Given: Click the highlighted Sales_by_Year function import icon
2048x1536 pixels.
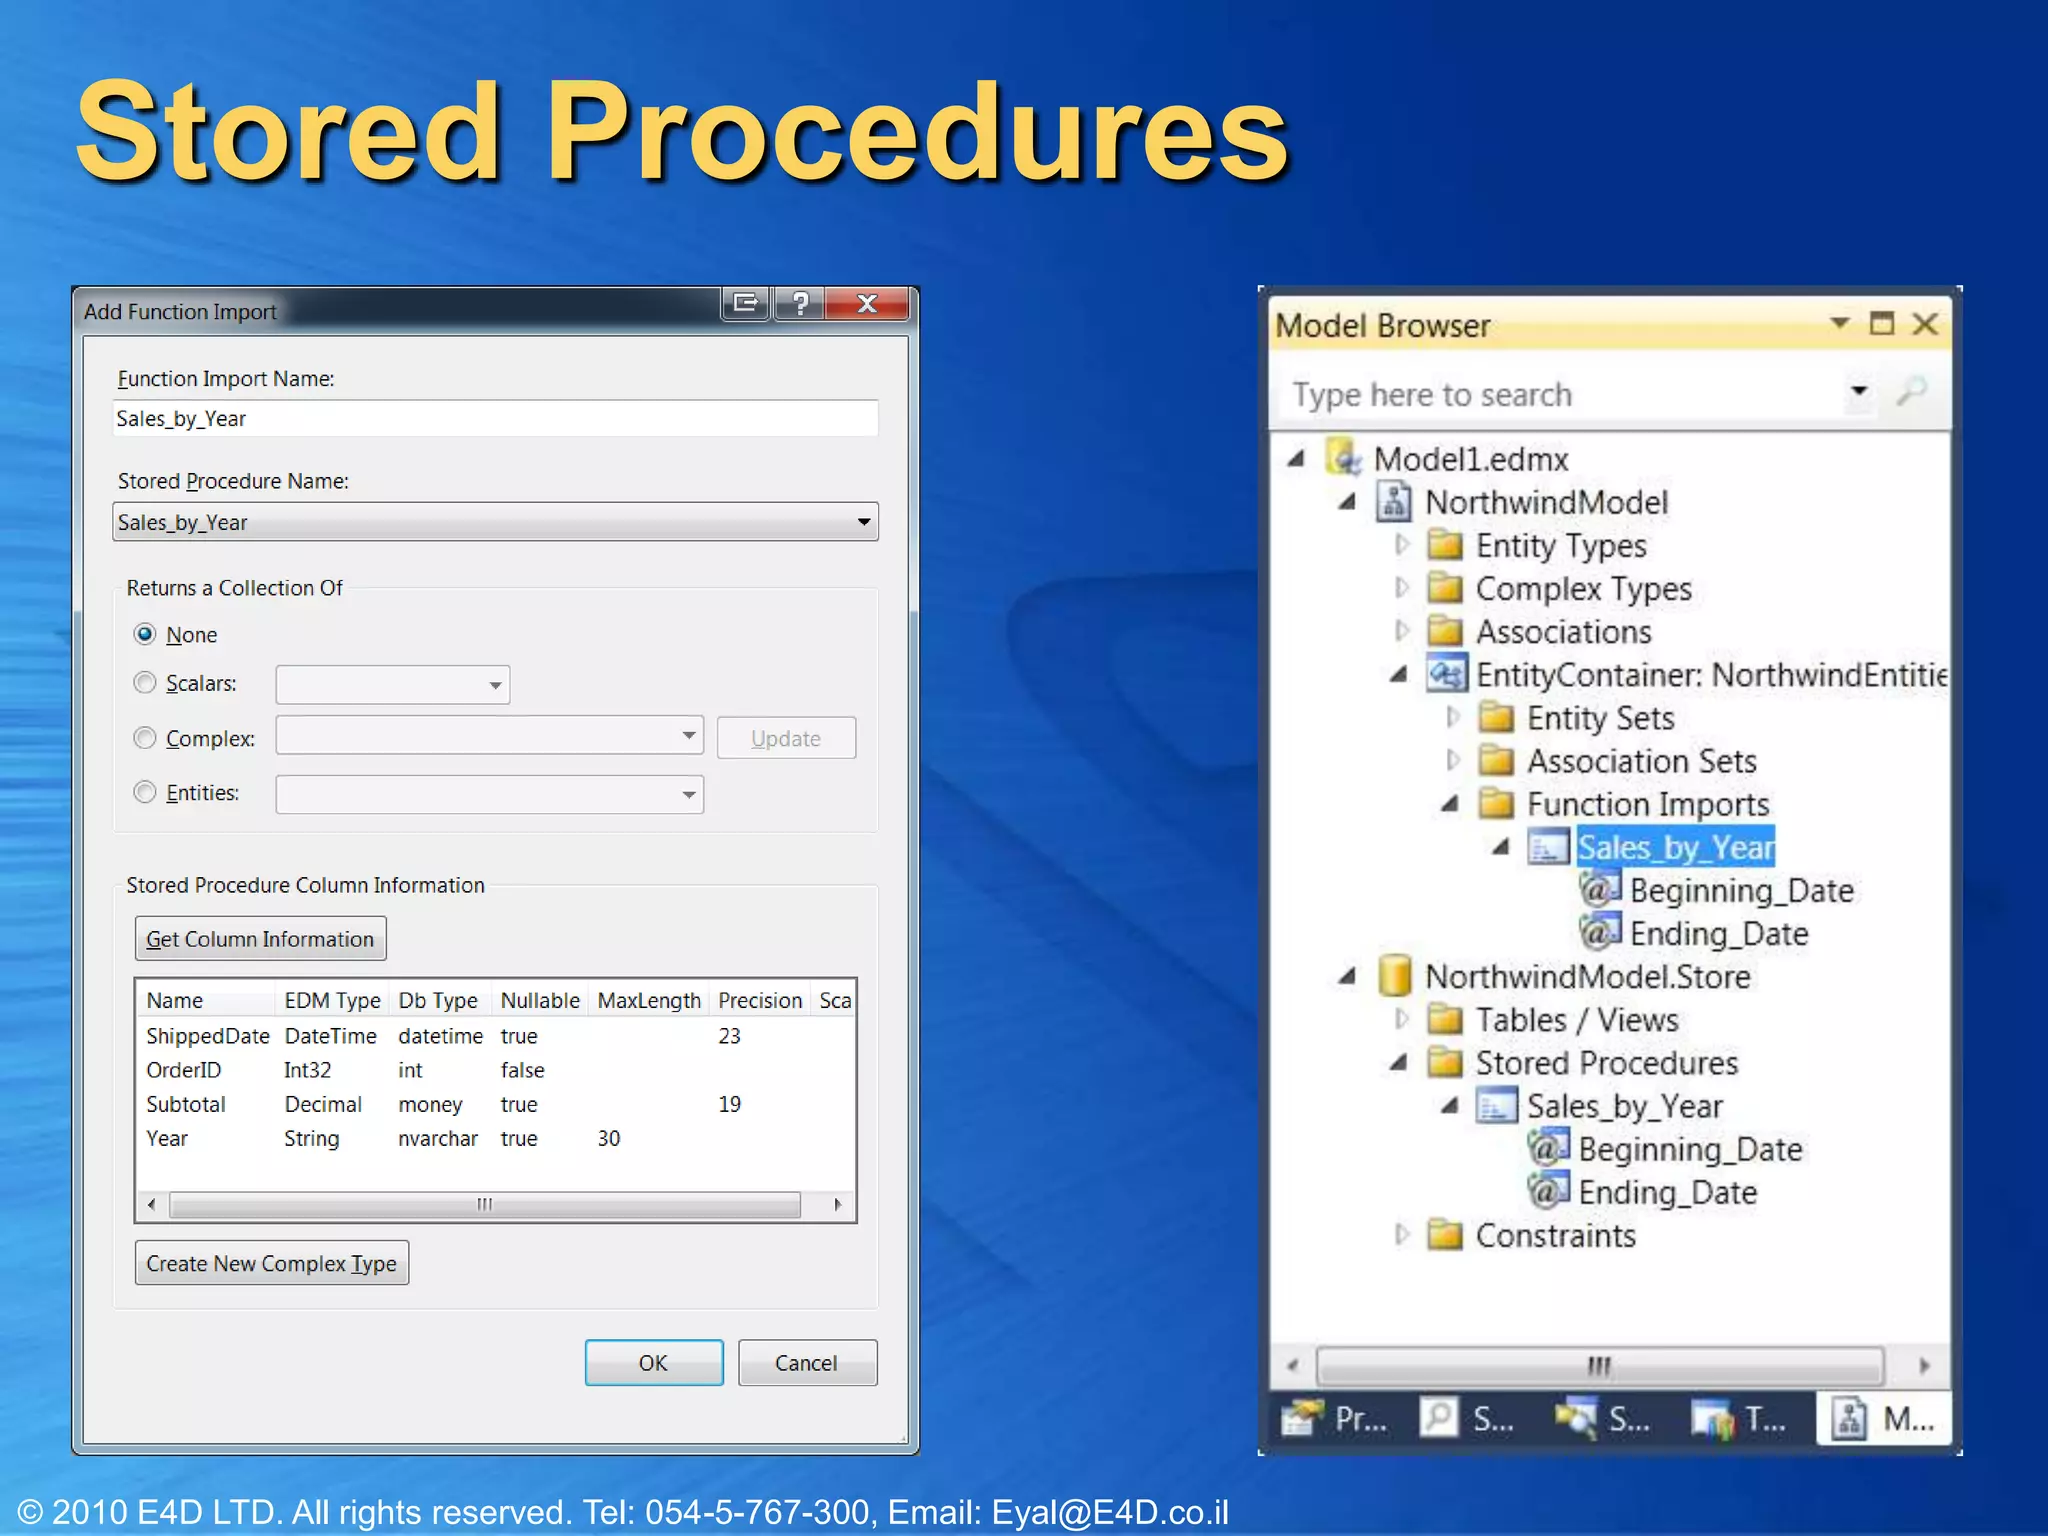Looking at the screenshot, I should coord(1547,847).
